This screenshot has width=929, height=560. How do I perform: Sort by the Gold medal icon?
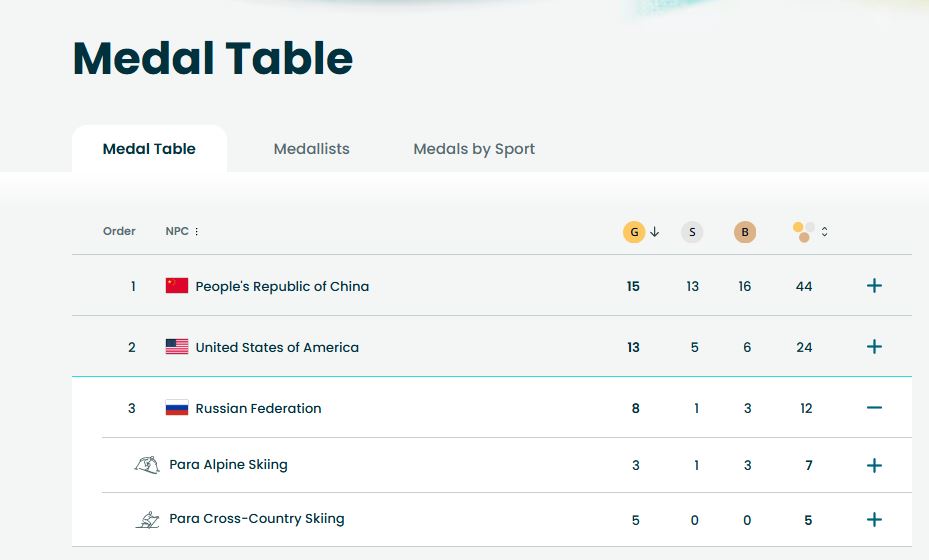click(x=633, y=232)
